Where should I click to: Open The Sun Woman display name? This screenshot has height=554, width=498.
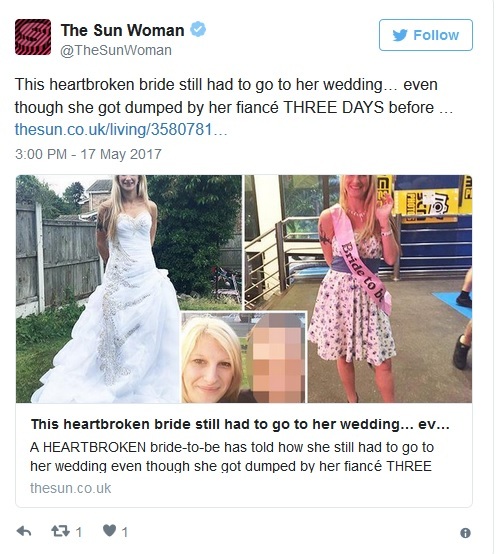tap(122, 30)
